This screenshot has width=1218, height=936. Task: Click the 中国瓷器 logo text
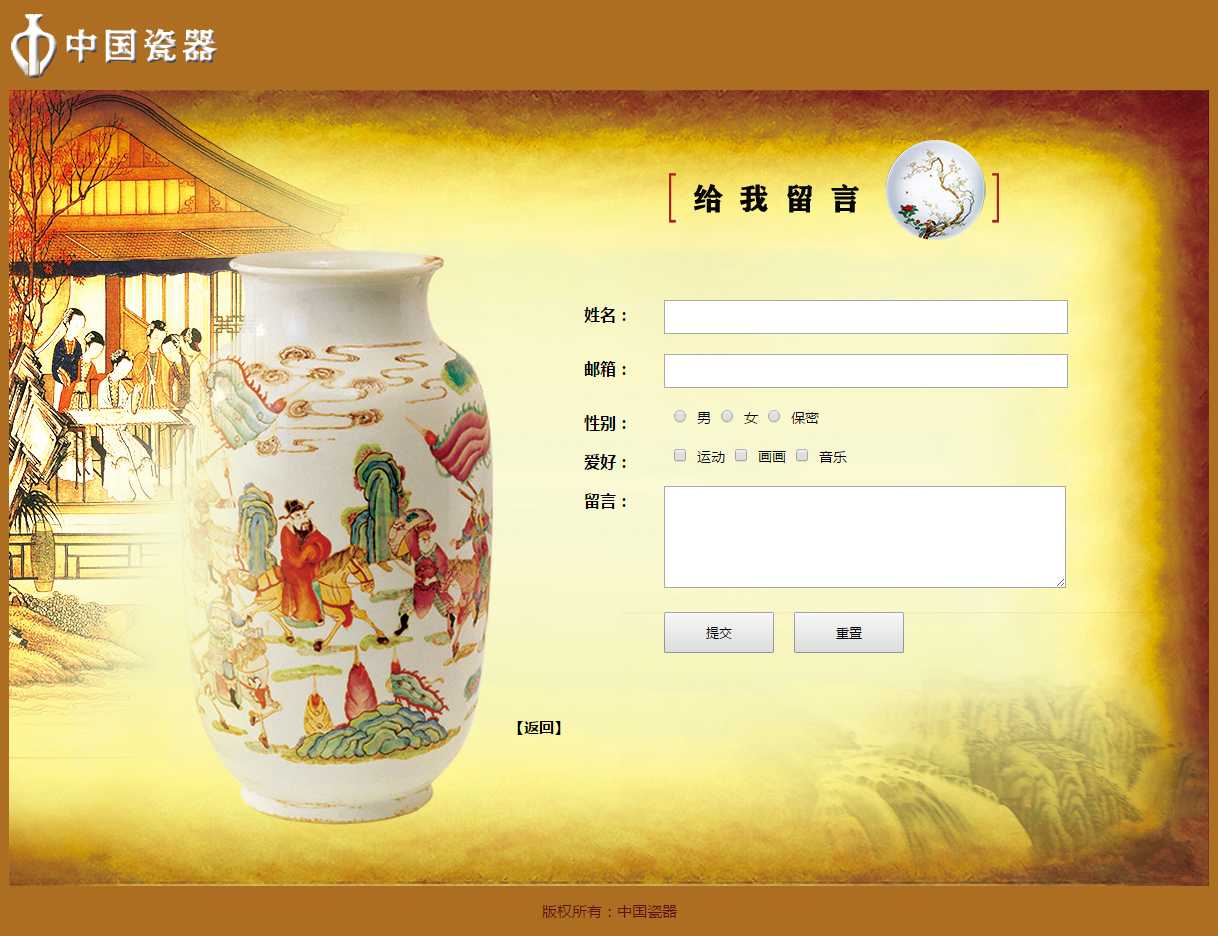click(141, 46)
